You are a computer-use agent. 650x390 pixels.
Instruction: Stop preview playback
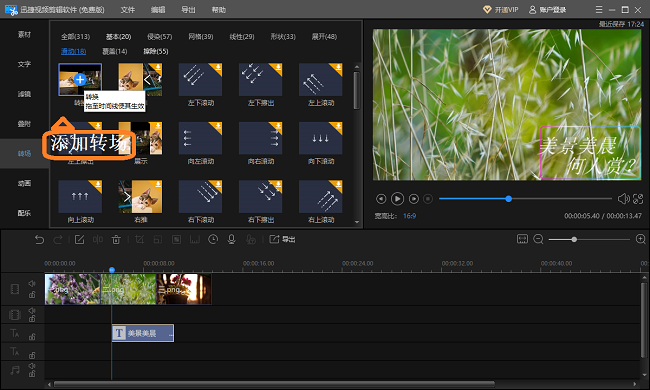(428, 199)
